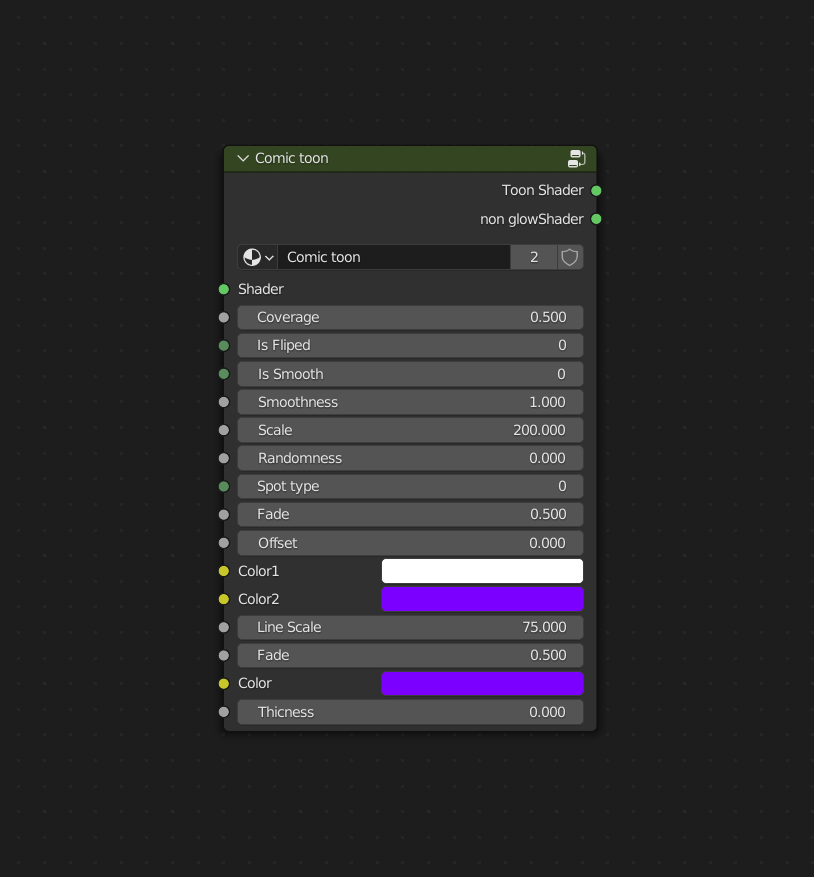Viewport: 814px width, 877px height.
Task: Click the Color1 yellow input socket
Action: (x=224, y=571)
